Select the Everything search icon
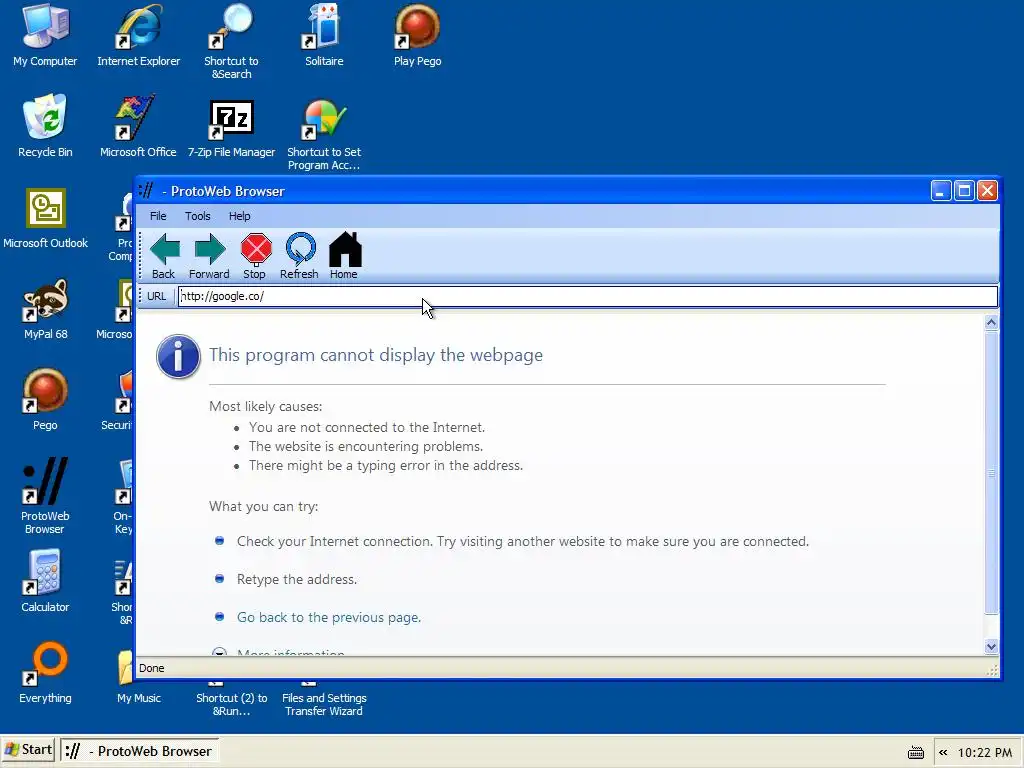 [x=45, y=673]
